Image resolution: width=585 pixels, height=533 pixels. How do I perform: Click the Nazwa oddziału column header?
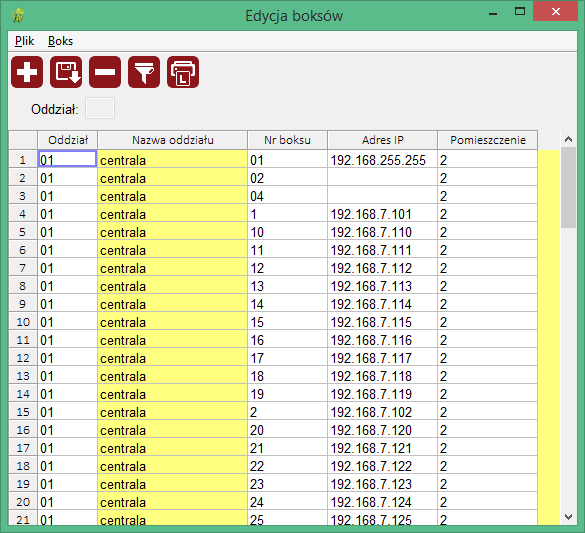(173, 140)
